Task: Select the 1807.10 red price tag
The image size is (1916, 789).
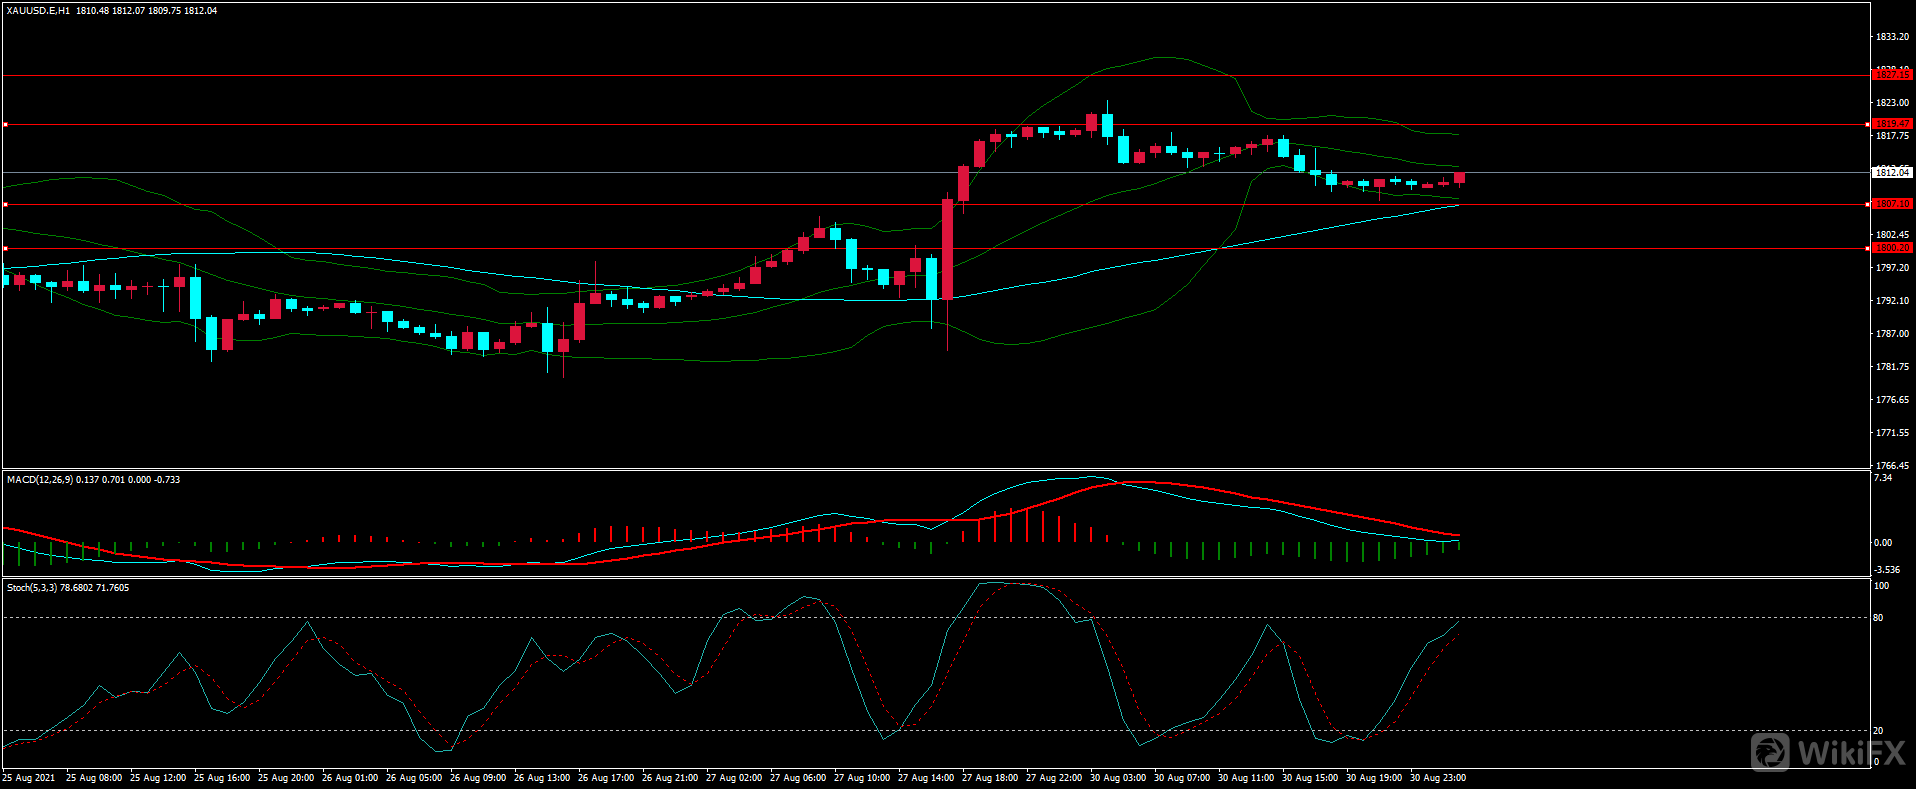Action: 1891,204
